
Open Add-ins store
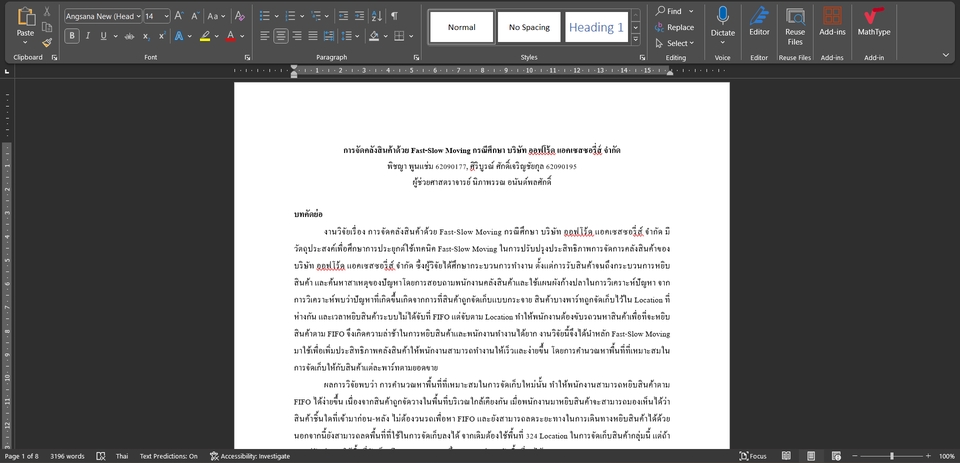coord(832,21)
